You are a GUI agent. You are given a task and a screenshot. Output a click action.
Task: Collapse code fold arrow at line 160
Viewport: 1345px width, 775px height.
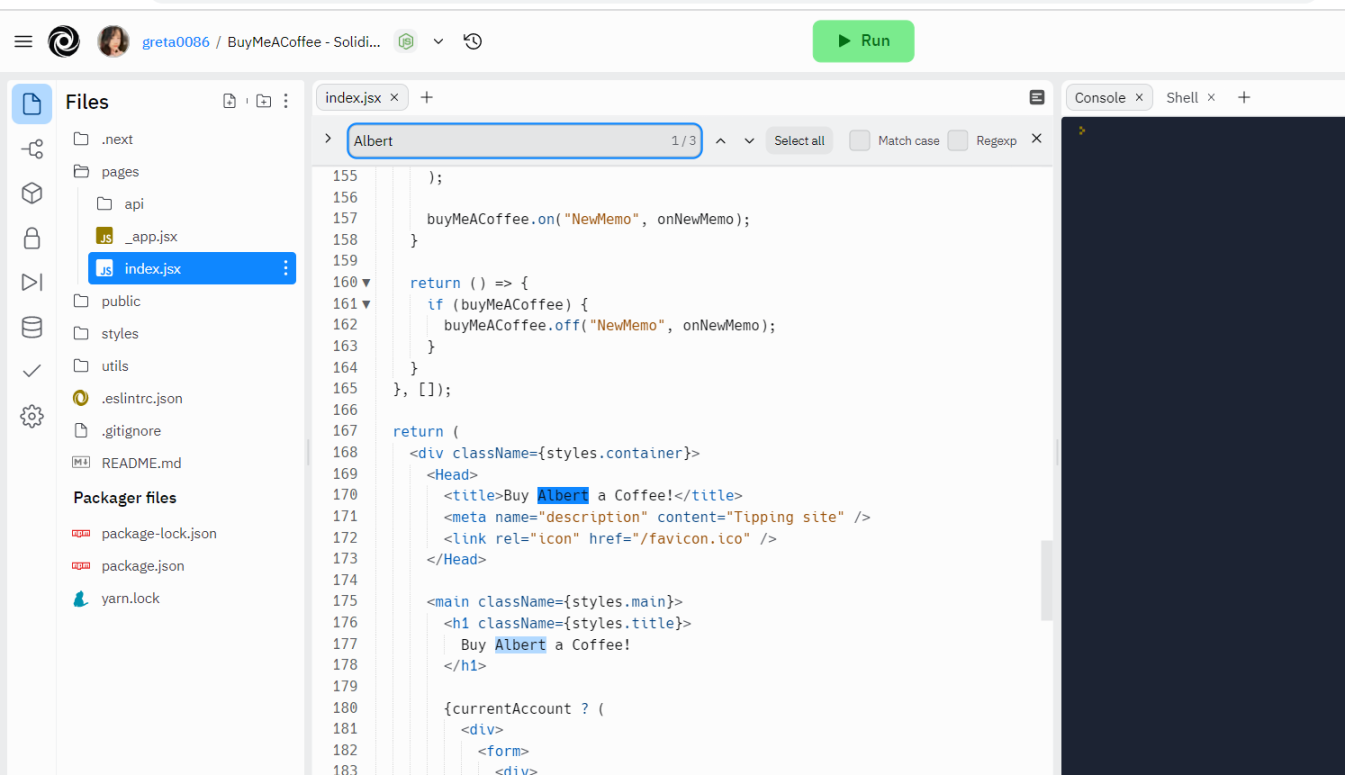366,283
